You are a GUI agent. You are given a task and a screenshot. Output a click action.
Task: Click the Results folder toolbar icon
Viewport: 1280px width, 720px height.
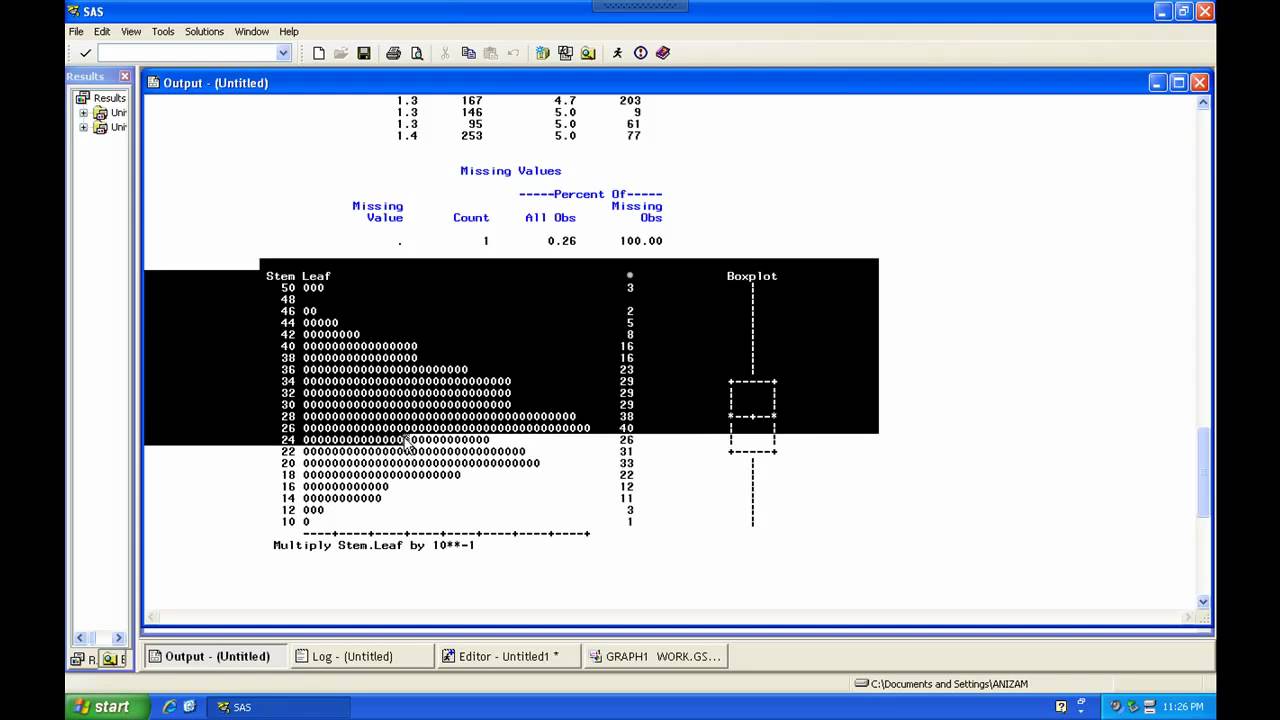(588, 53)
